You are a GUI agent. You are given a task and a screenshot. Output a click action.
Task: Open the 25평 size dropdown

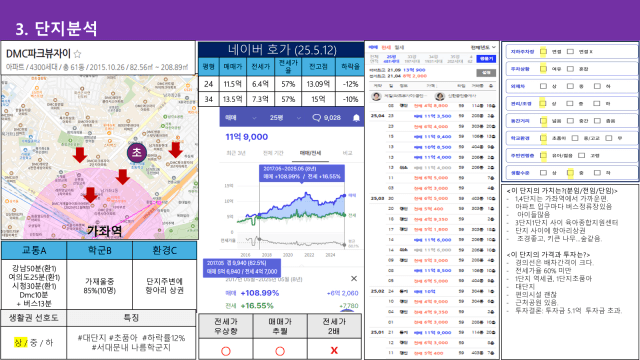(285, 118)
